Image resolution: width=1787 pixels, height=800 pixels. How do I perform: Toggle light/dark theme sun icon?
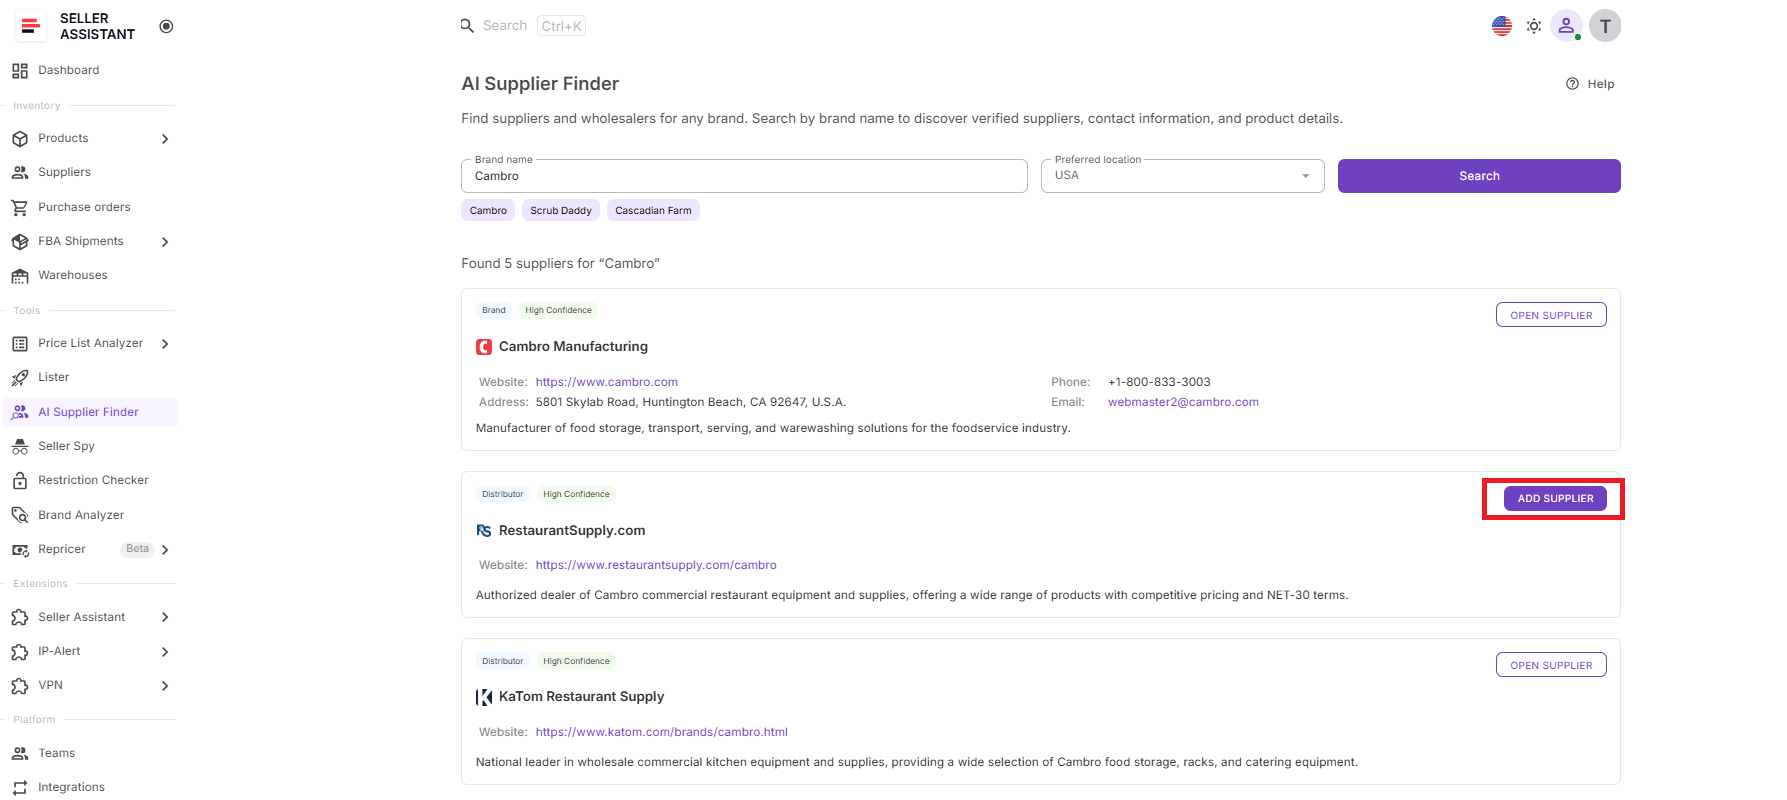tap(1534, 26)
